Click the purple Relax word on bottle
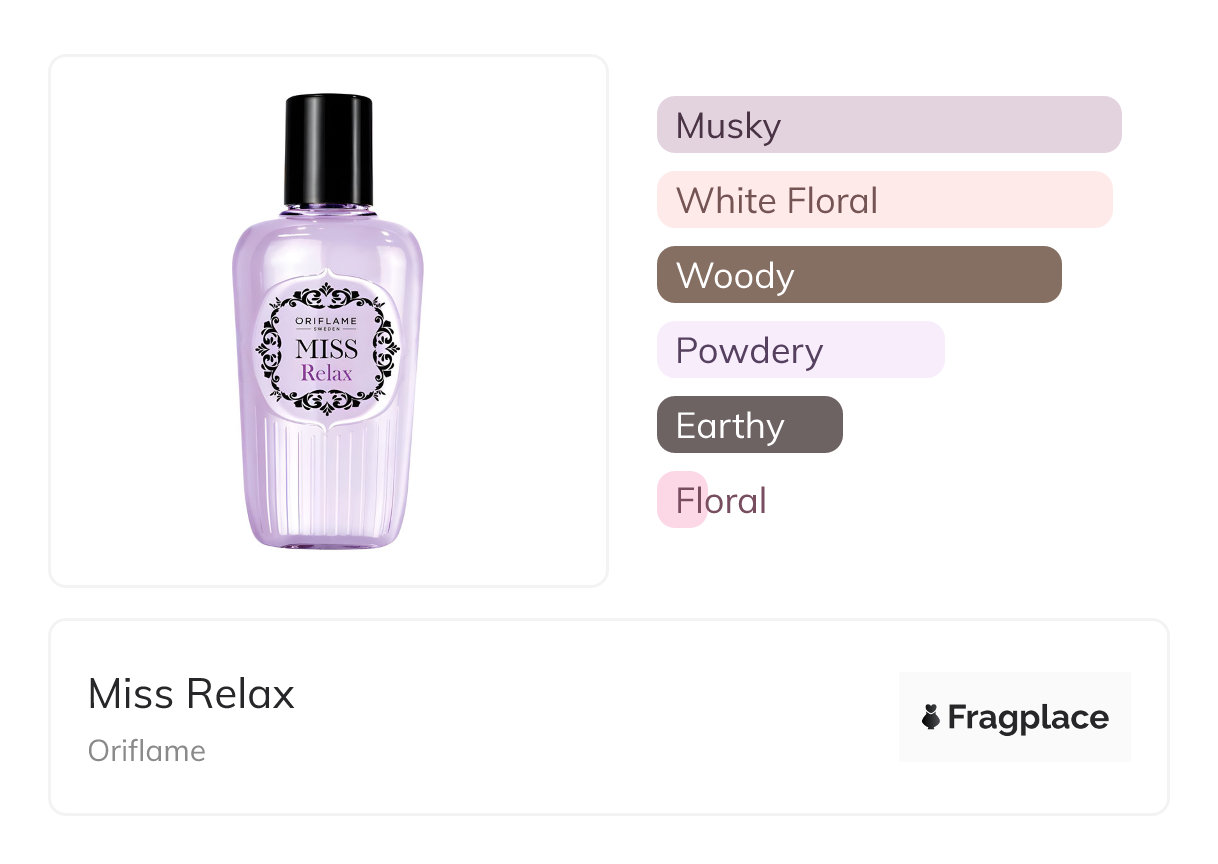Viewport: 1218px width, 864px height. [x=327, y=374]
